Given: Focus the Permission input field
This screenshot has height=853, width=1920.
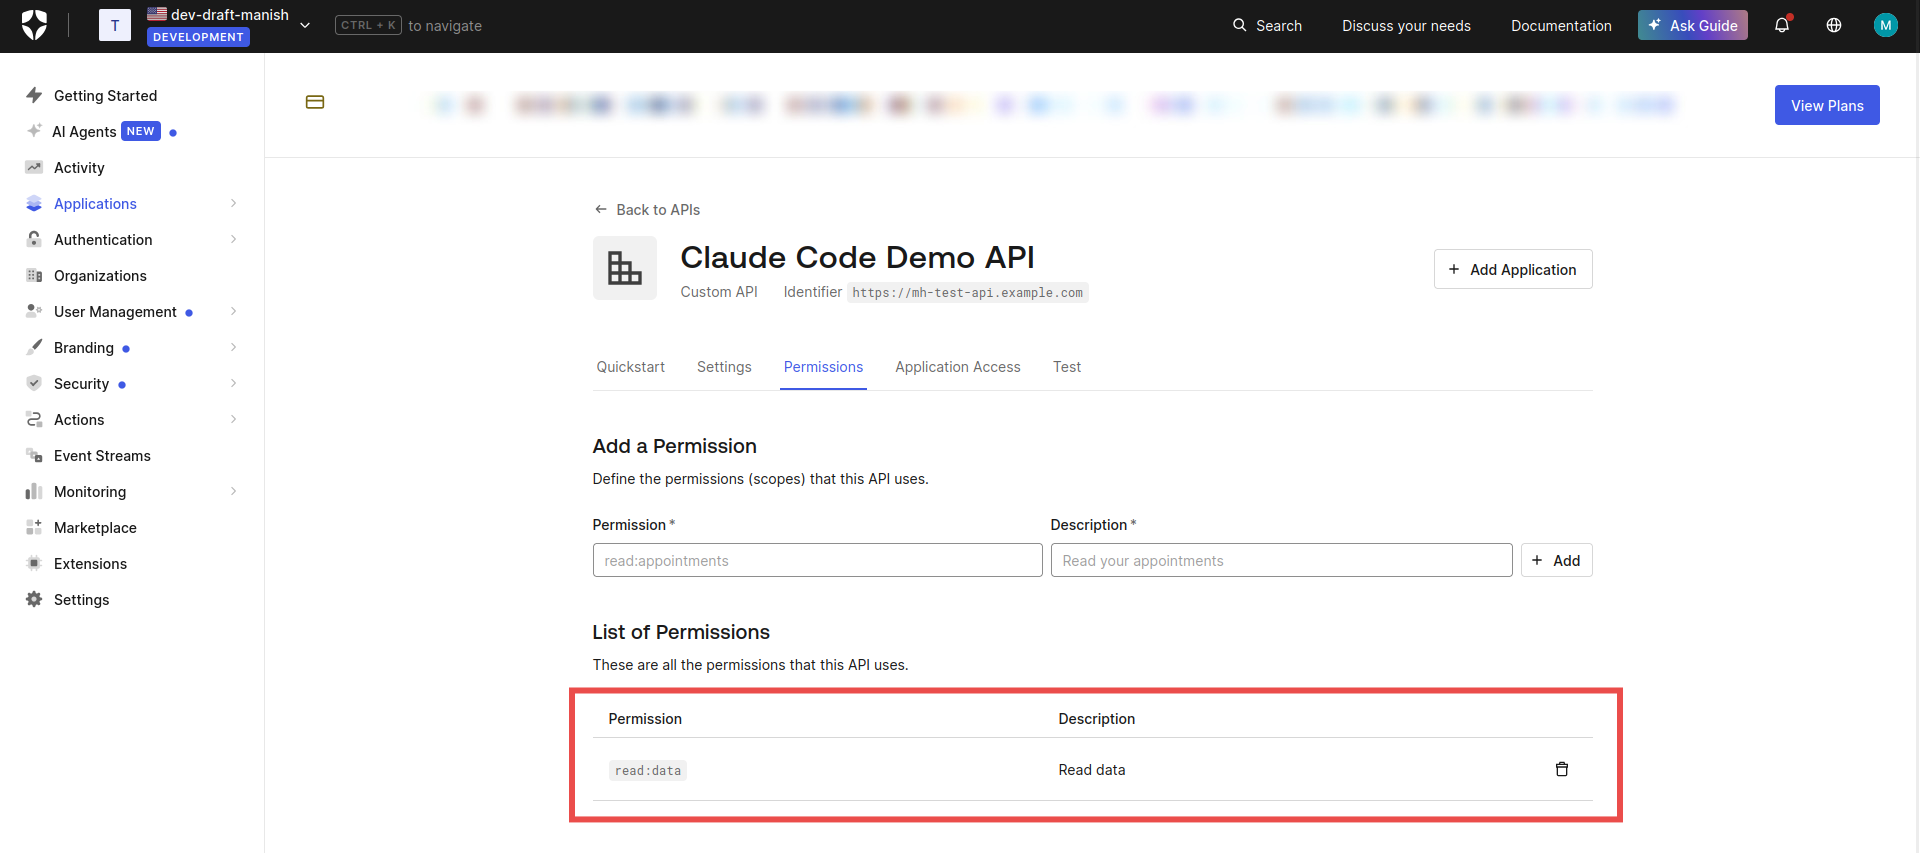Looking at the screenshot, I should pyautogui.click(x=817, y=560).
